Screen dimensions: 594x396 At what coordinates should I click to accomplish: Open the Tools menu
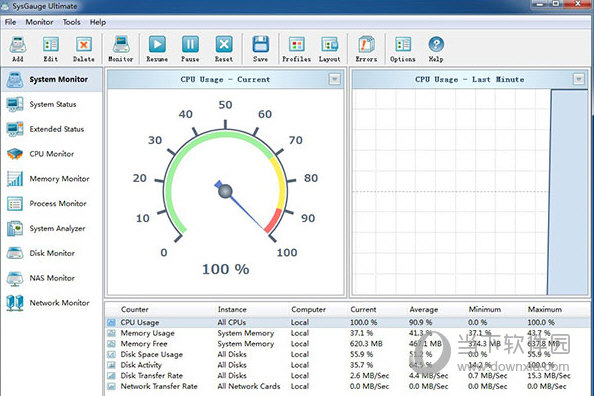pos(71,22)
